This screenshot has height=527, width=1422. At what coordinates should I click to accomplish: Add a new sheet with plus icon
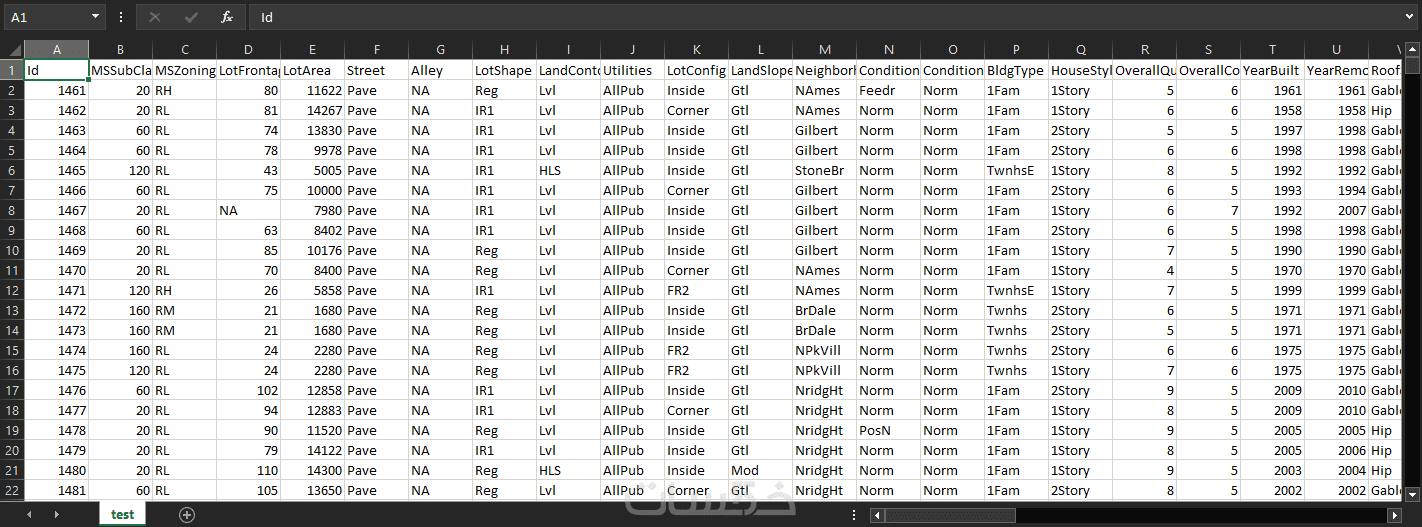click(186, 514)
